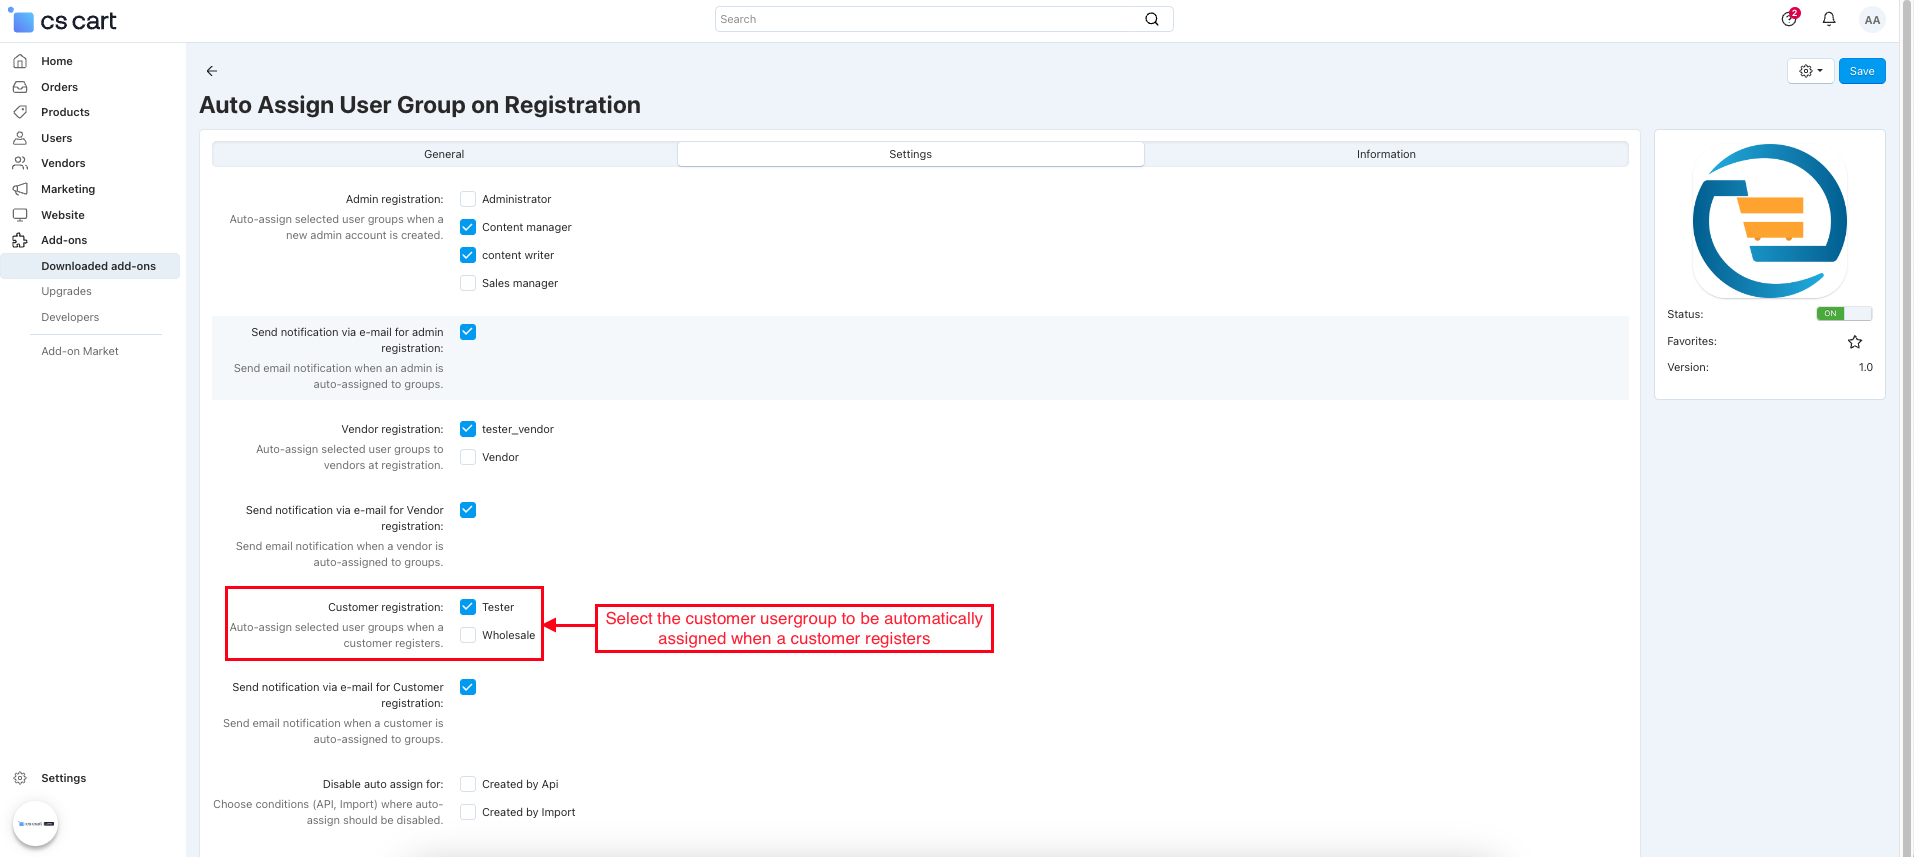This screenshot has width=1914, height=857.
Task: Enable the Administrator checkbox
Action: coord(468,199)
